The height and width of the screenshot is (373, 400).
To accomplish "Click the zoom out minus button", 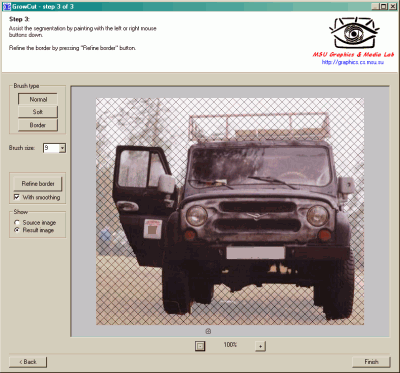I will tap(200, 346).
